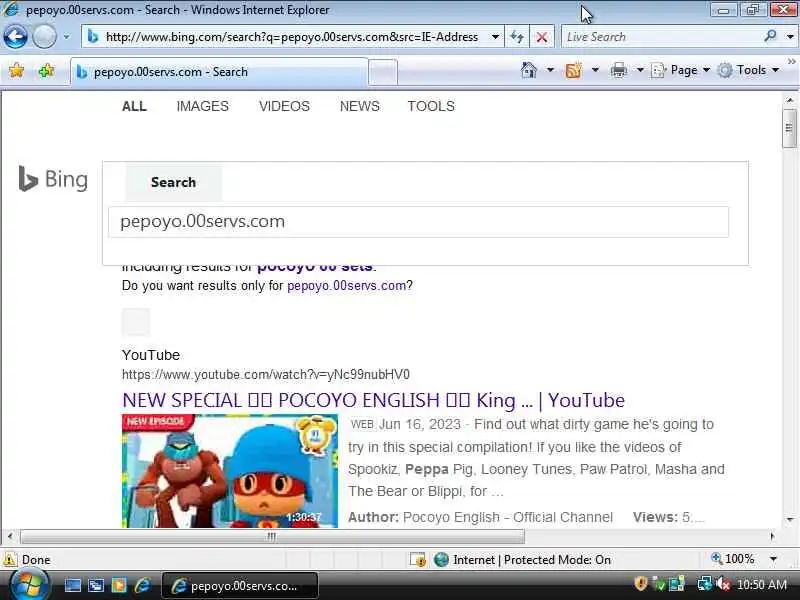Expand the Print options dropdown arrow
The image size is (800, 600).
point(640,70)
